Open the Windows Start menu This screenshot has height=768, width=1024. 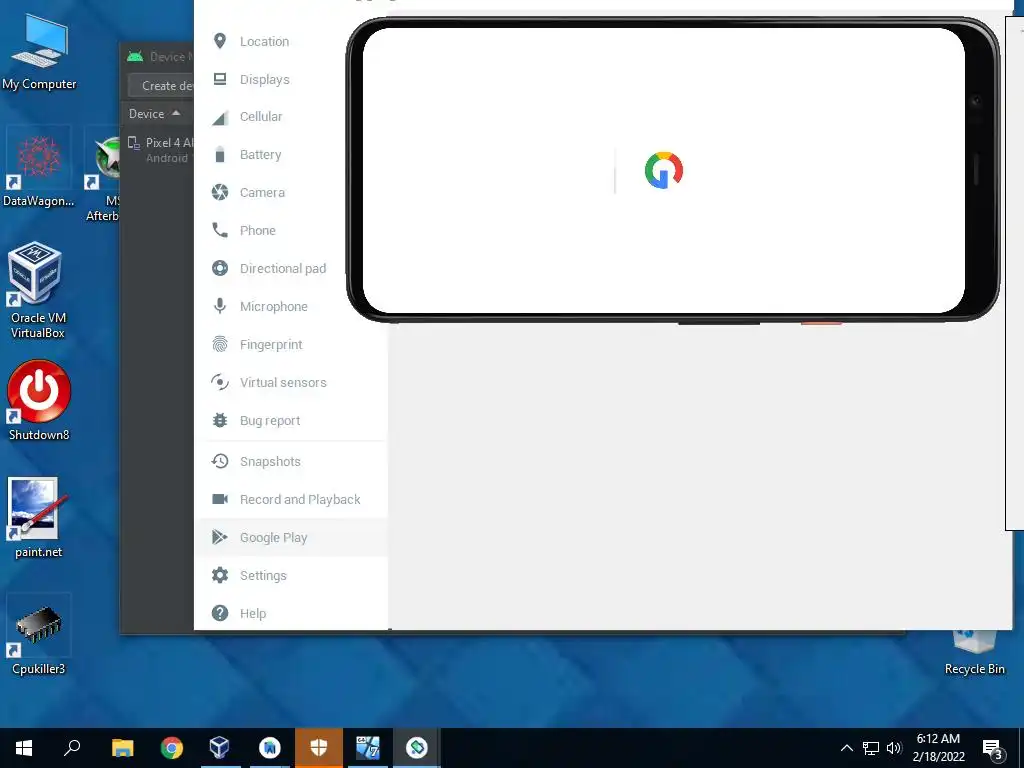(x=24, y=748)
